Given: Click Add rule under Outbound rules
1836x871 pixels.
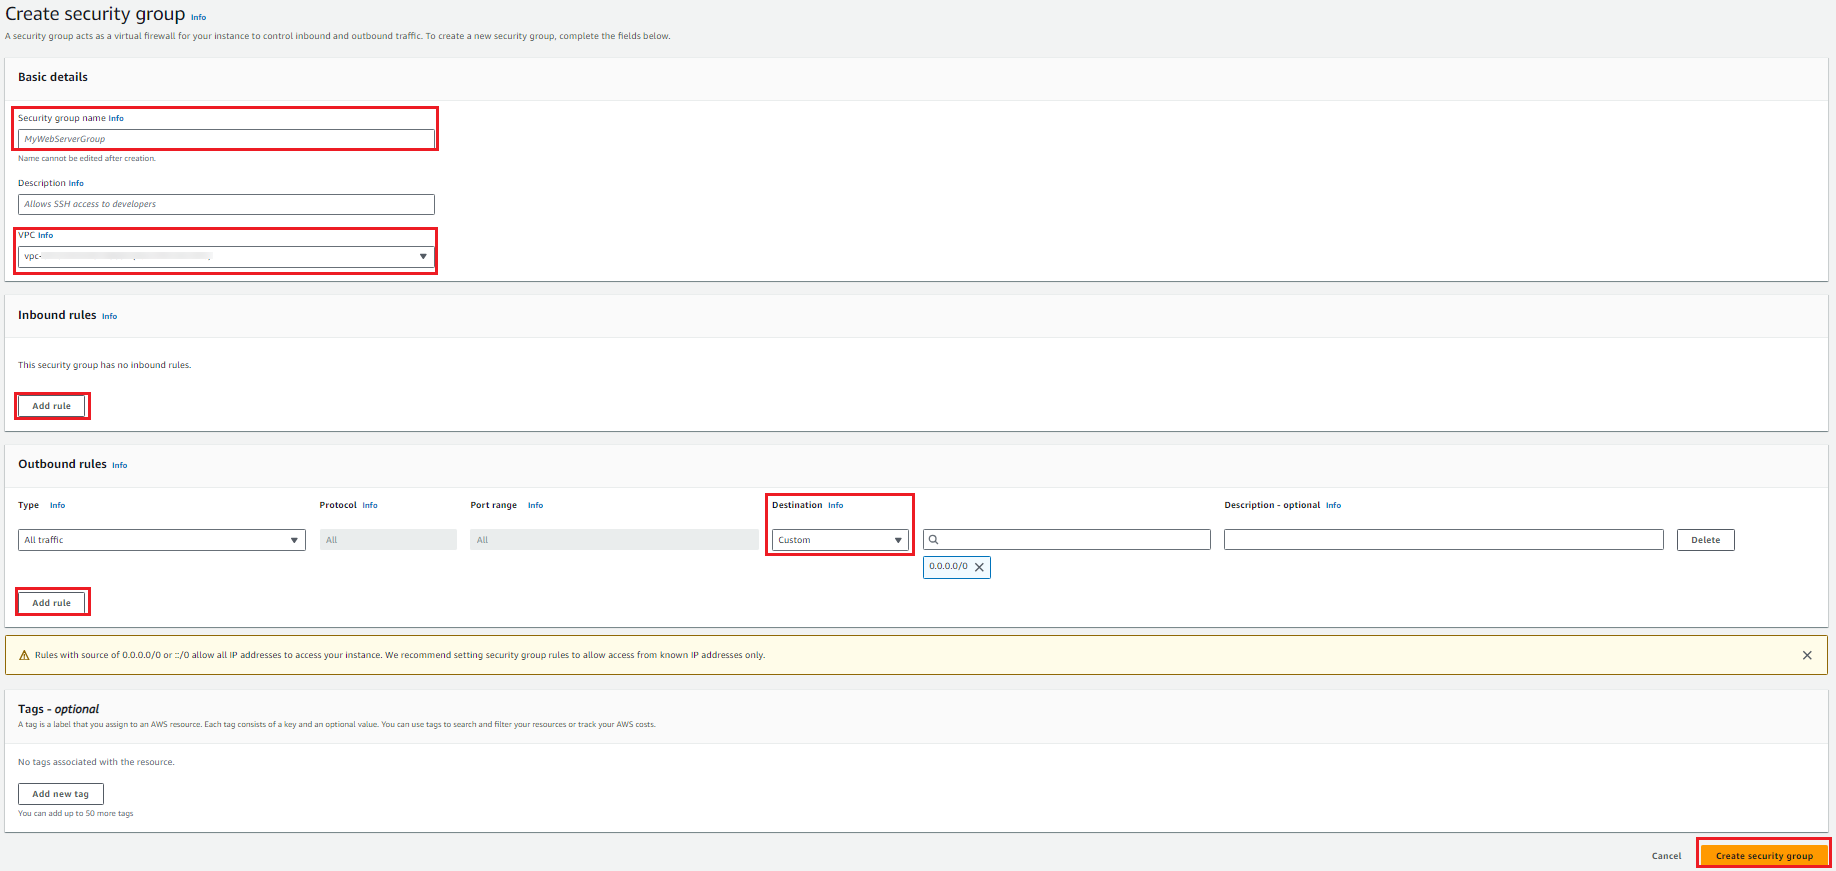Looking at the screenshot, I should point(52,603).
